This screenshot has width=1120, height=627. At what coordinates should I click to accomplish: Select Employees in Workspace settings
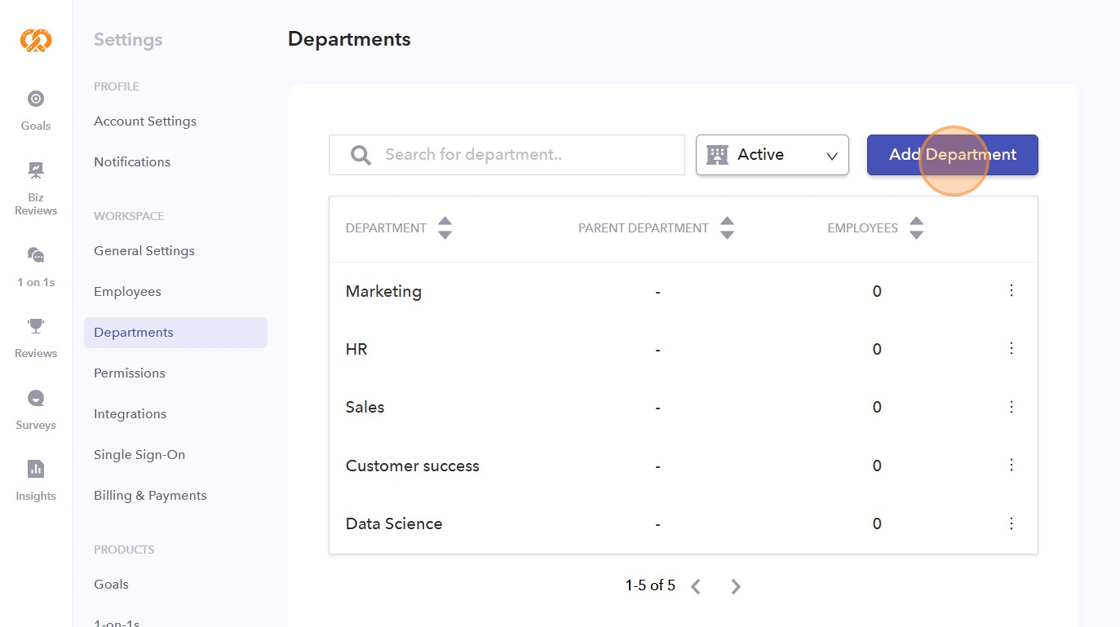(x=127, y=292)
